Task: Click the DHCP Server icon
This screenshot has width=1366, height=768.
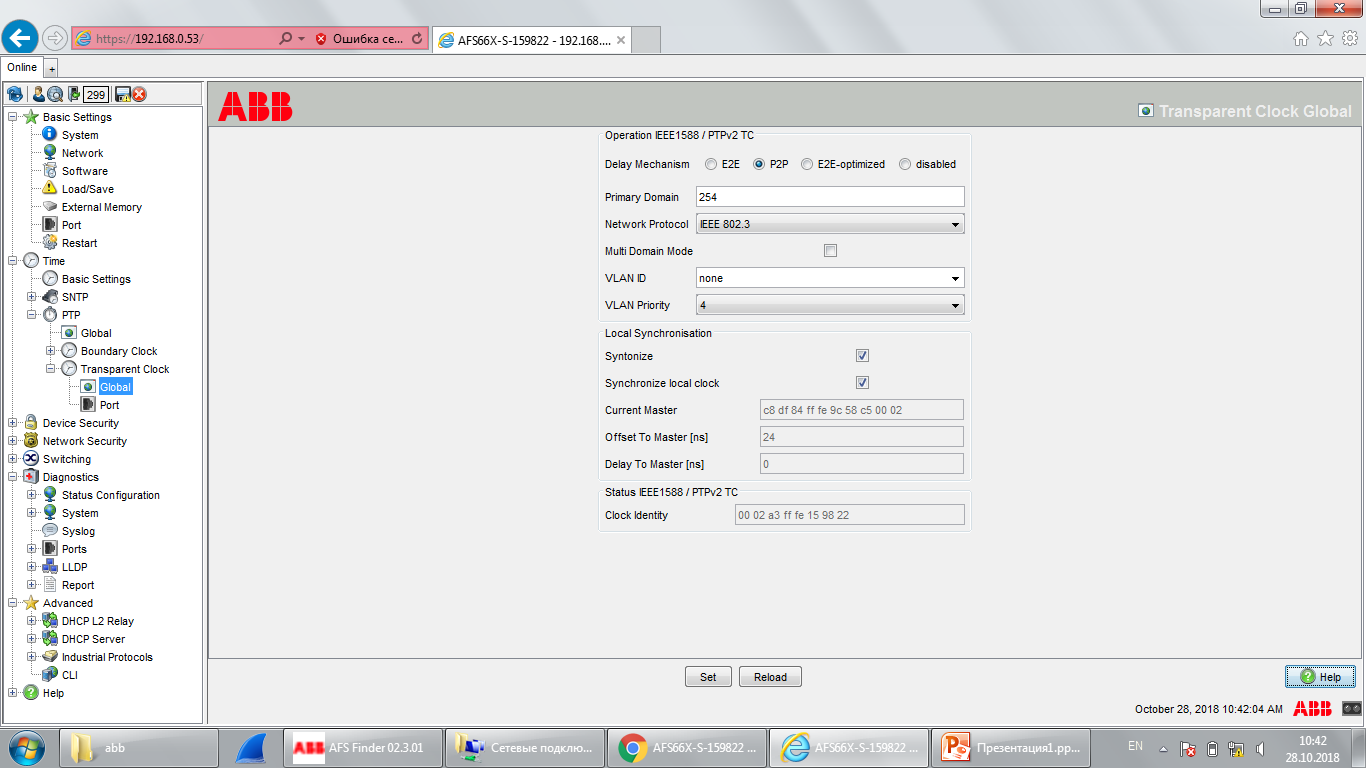Action: [49, 639]
